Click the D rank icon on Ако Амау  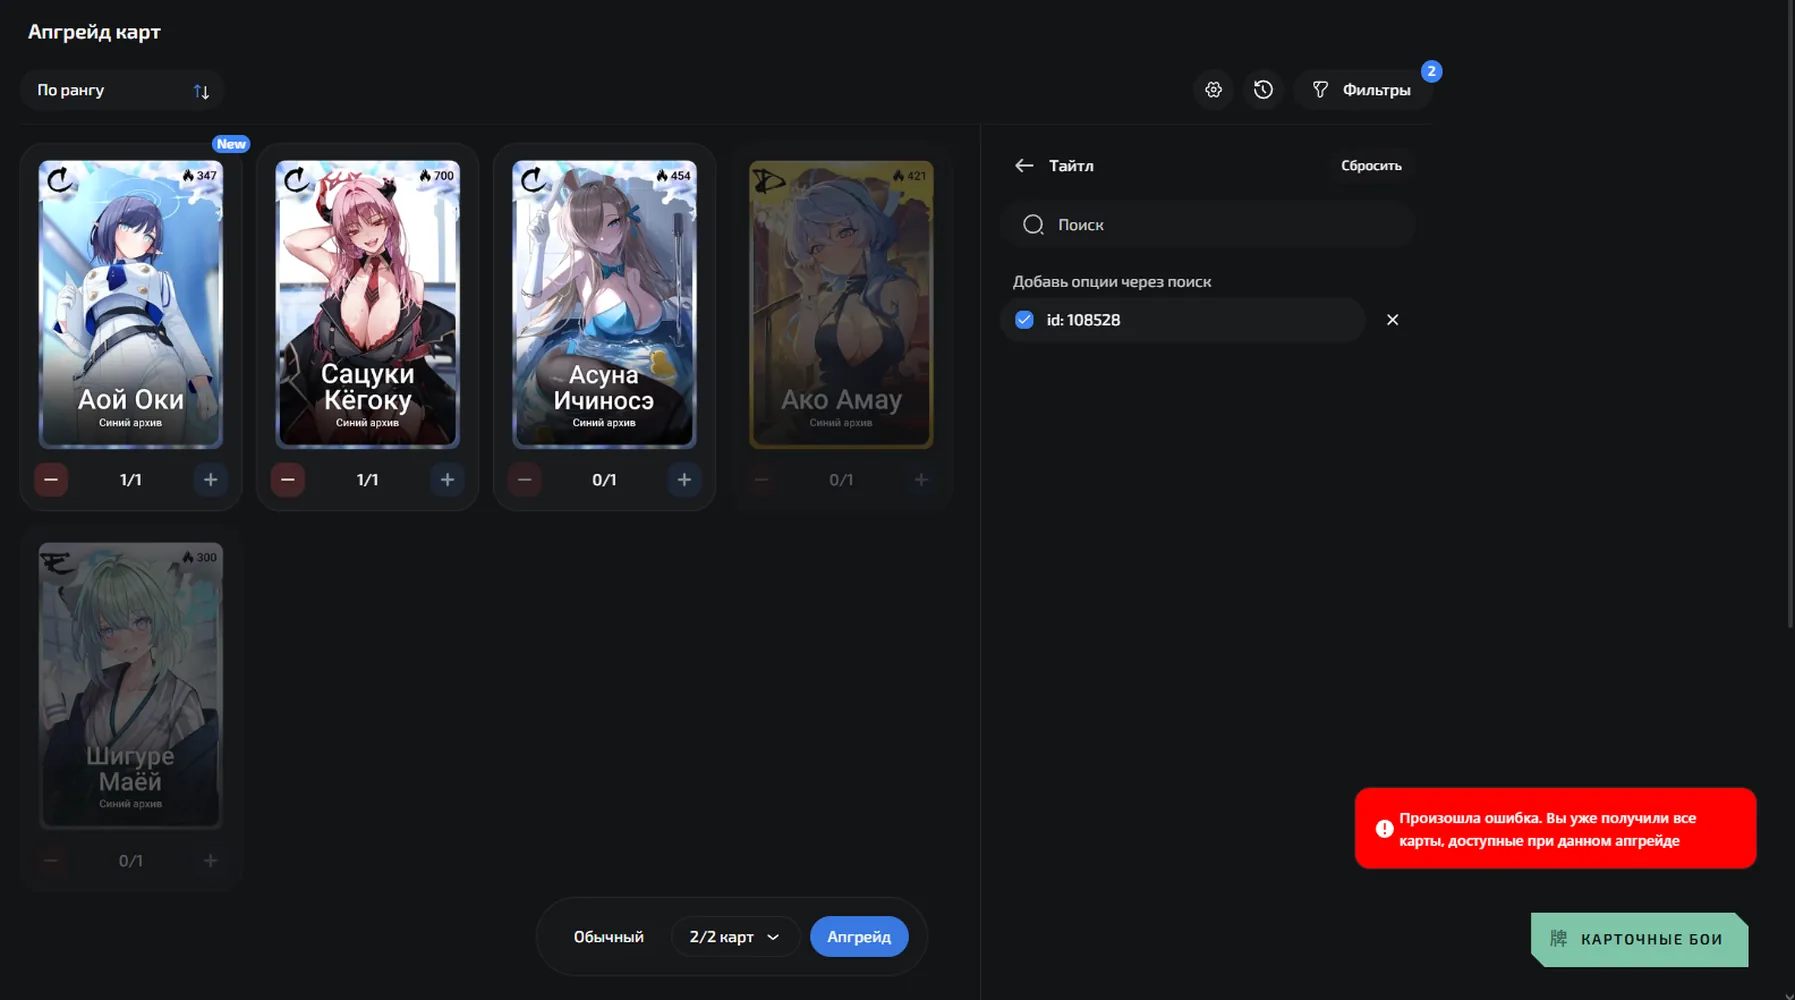pos(769,180)
